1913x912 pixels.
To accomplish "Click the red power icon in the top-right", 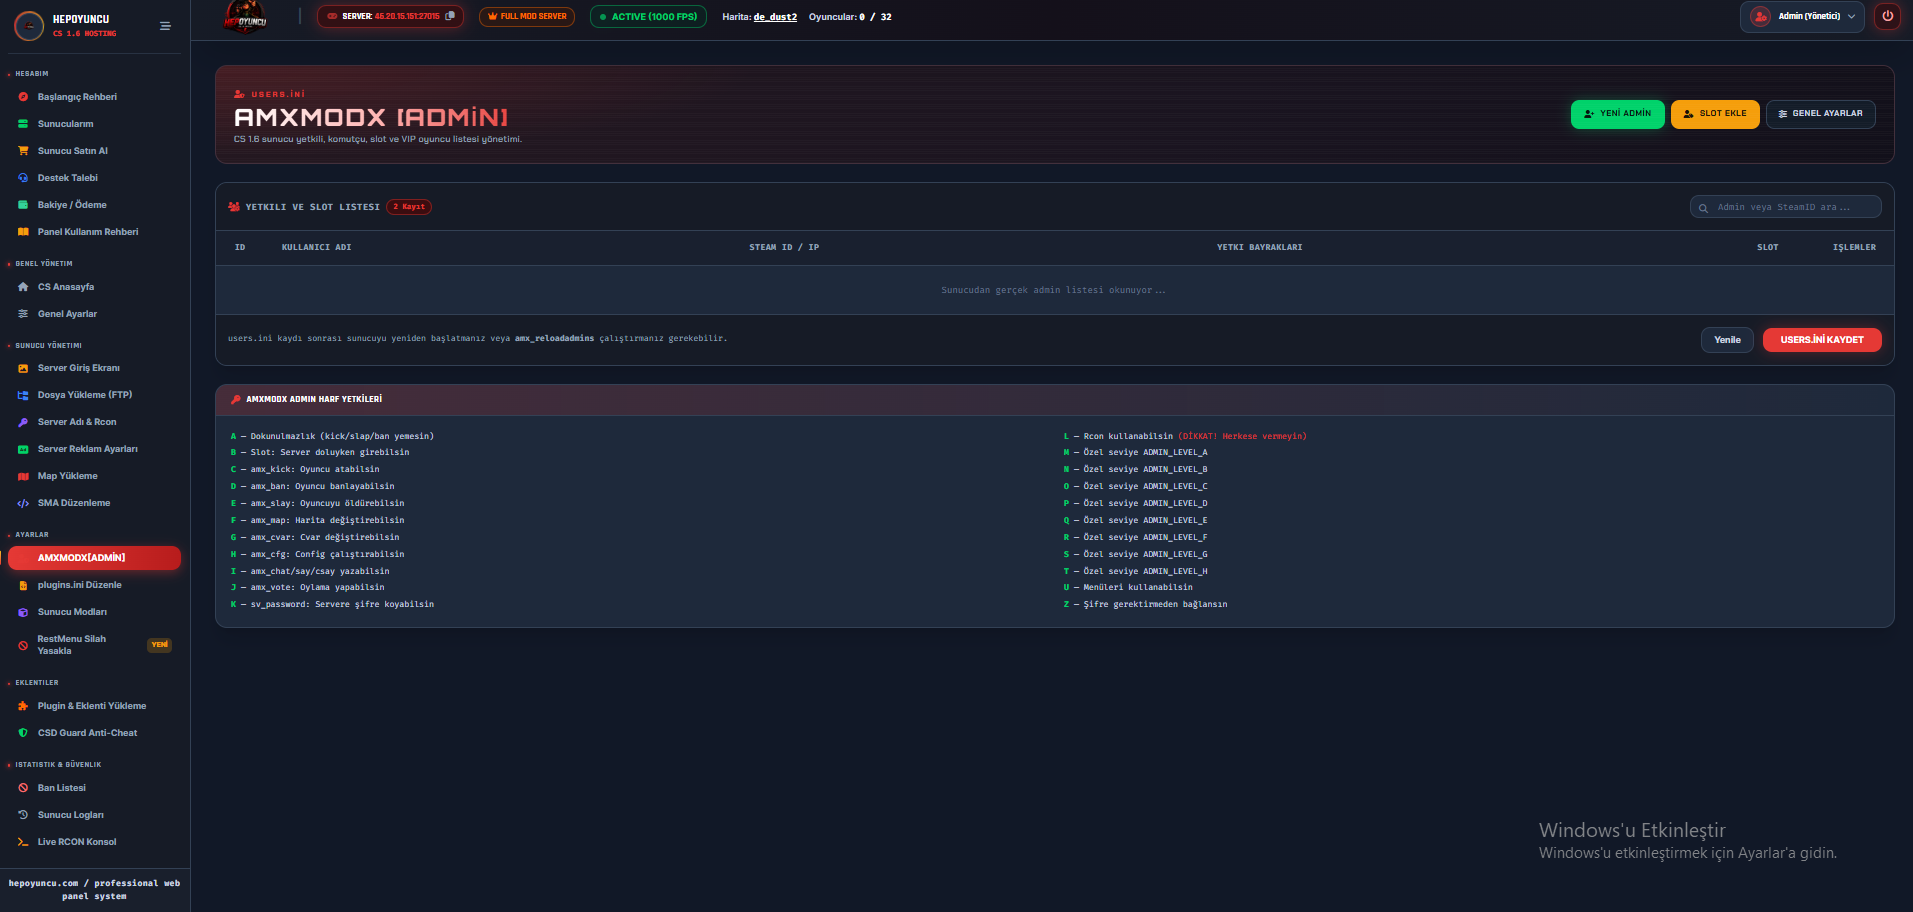I will 1887,16.
